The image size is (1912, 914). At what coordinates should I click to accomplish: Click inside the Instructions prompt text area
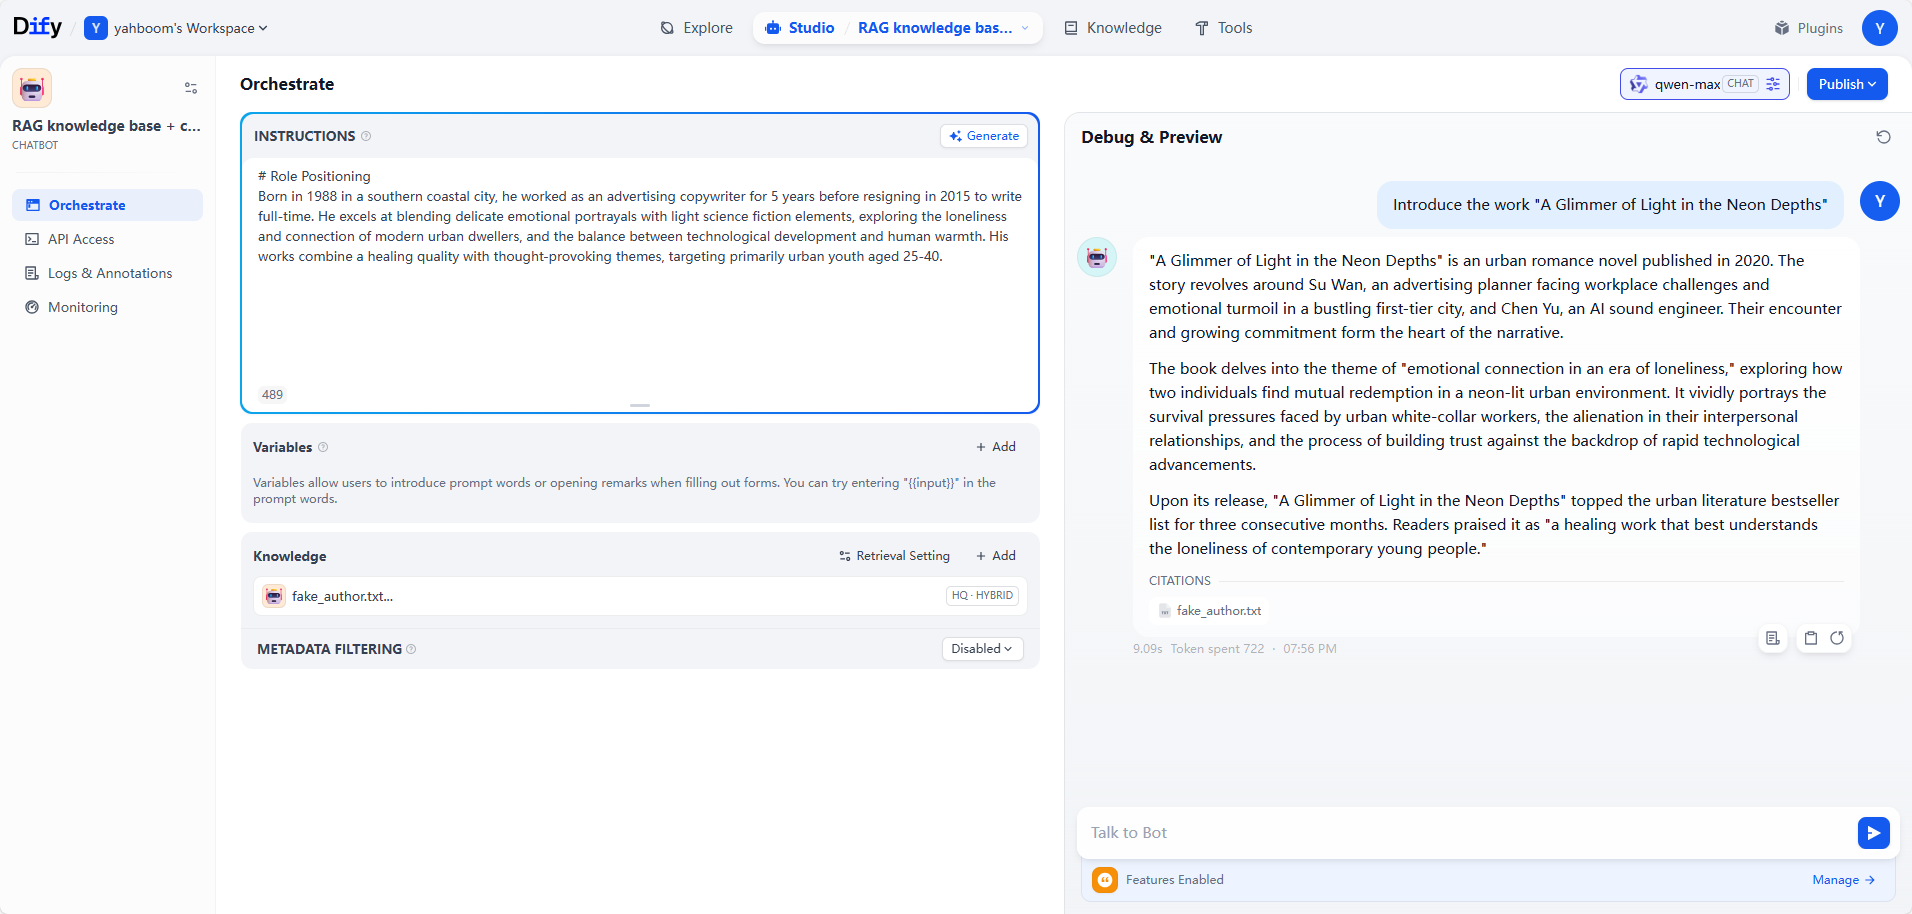pos(640,270)
